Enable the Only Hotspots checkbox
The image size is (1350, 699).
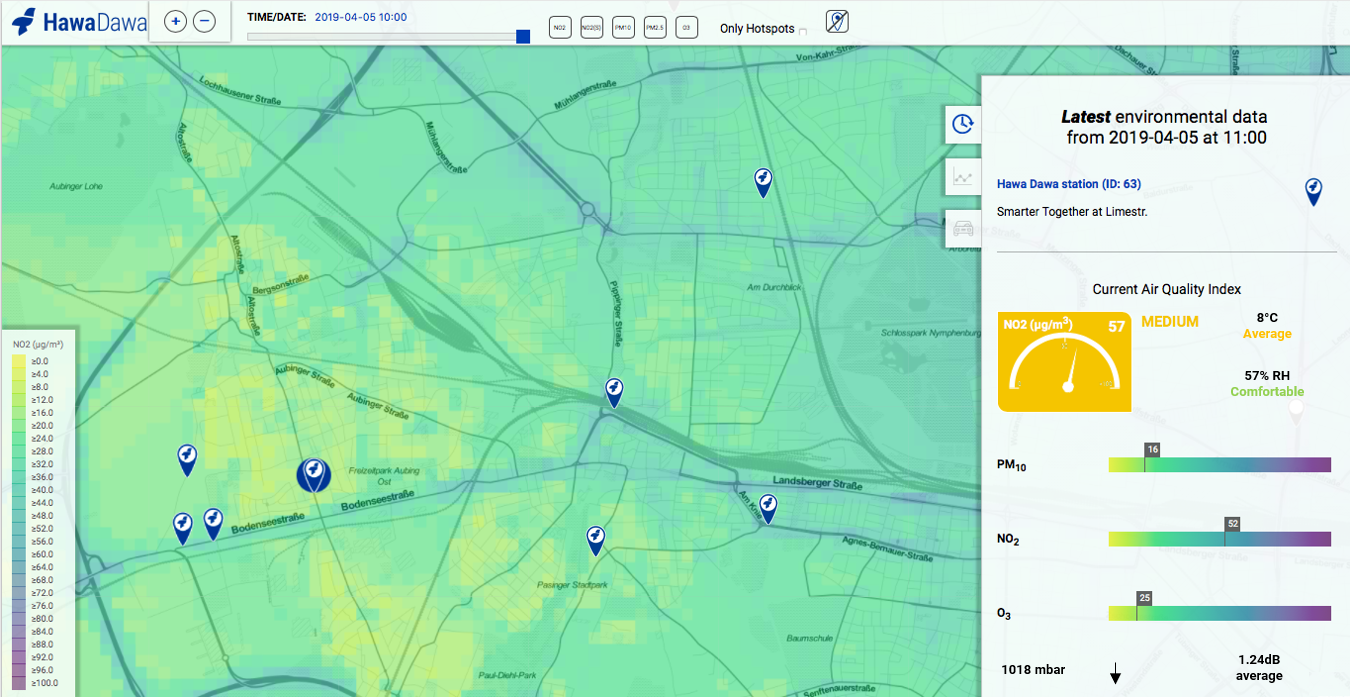click(x=803, y=31)
